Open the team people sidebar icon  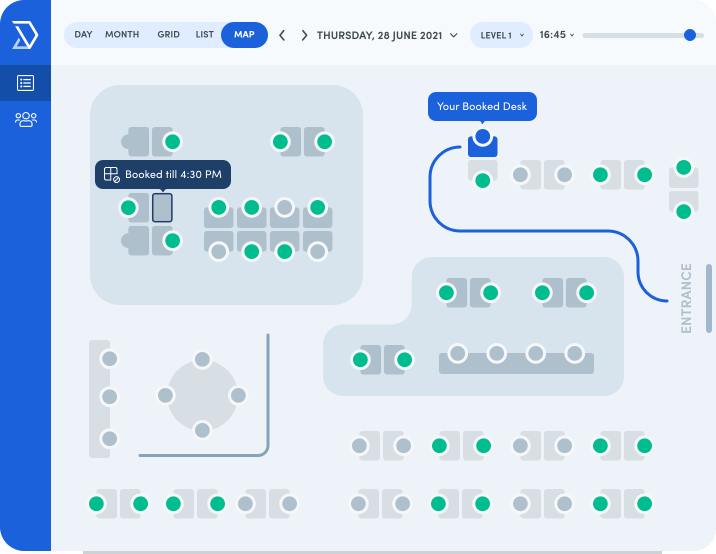(x=26, y=119)
